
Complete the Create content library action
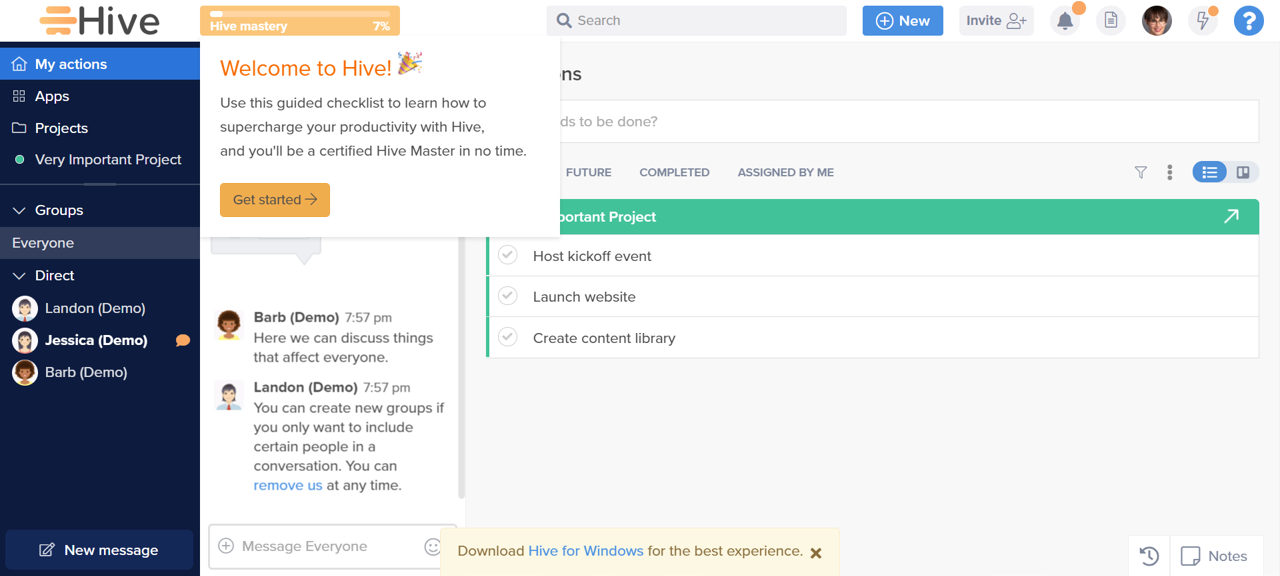[508, 337]
